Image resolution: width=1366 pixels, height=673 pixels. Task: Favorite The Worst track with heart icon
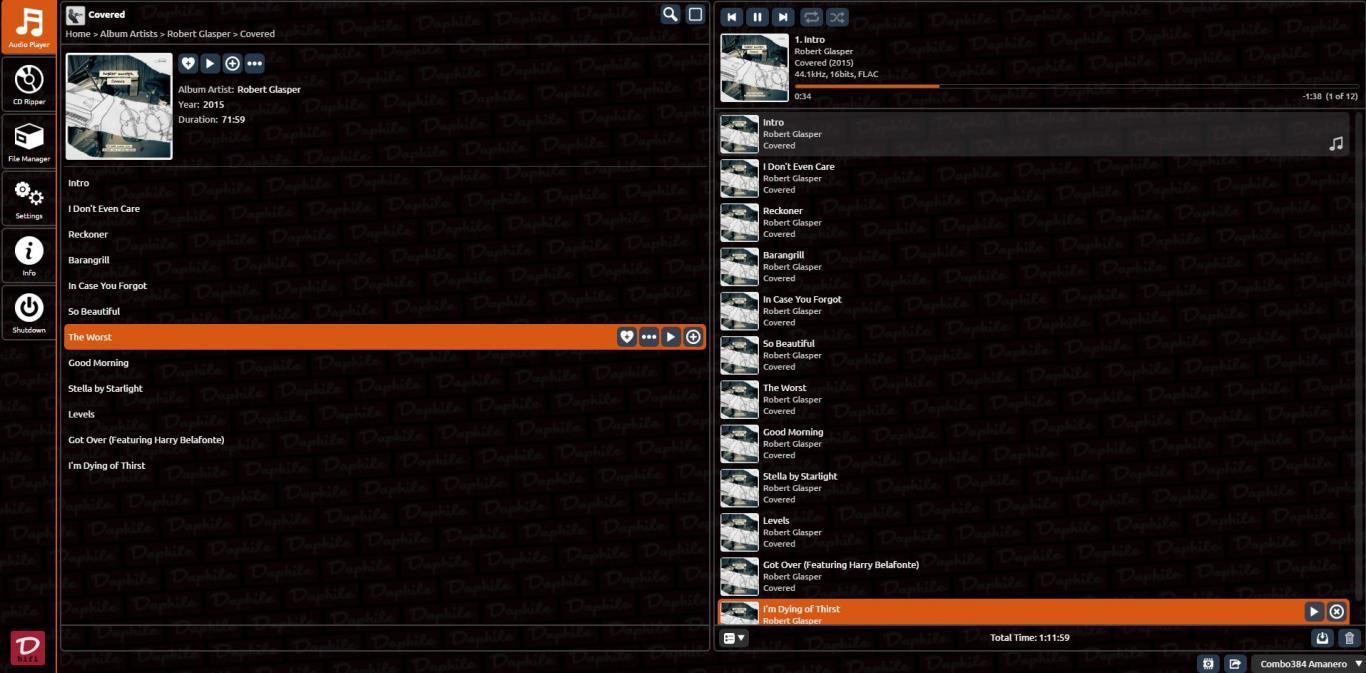click(627, 337)
